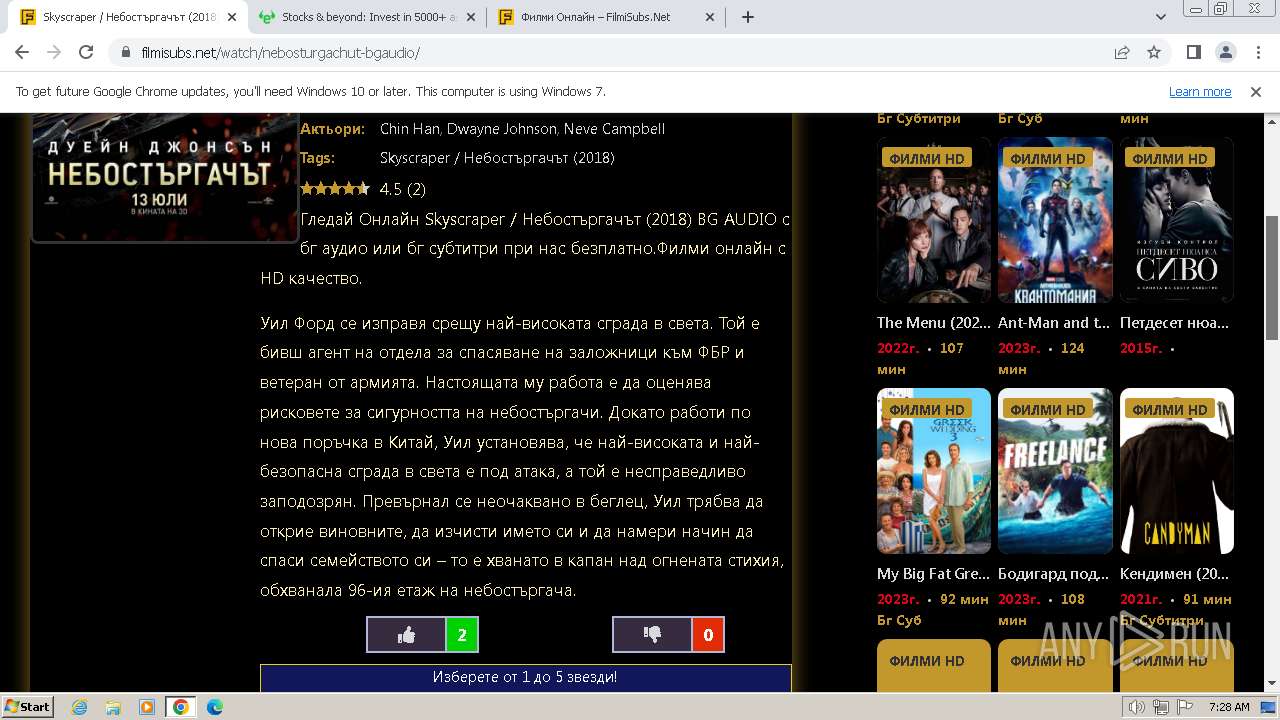View site information lock icon
This screenshot has width=1280, height=720.
point(126,52)
